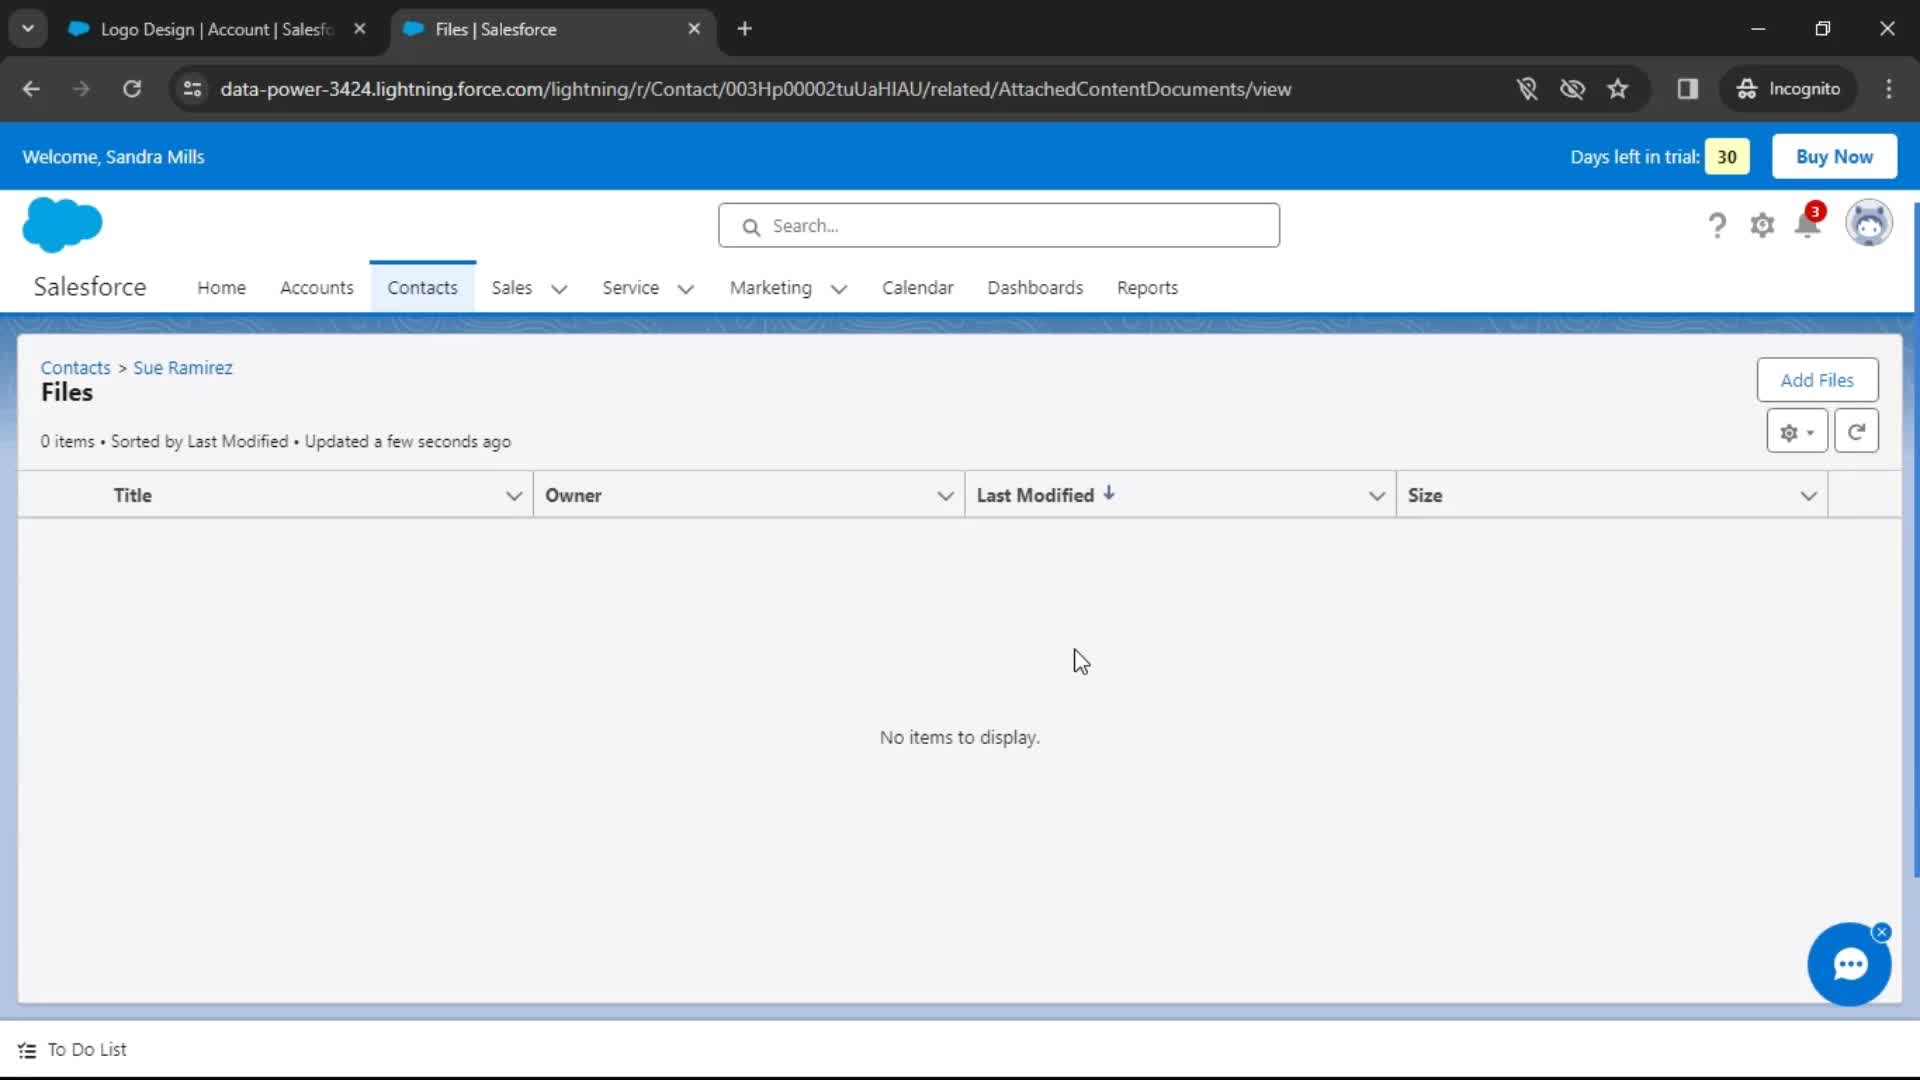Open the Incognito indicator

pos(1788,89)
